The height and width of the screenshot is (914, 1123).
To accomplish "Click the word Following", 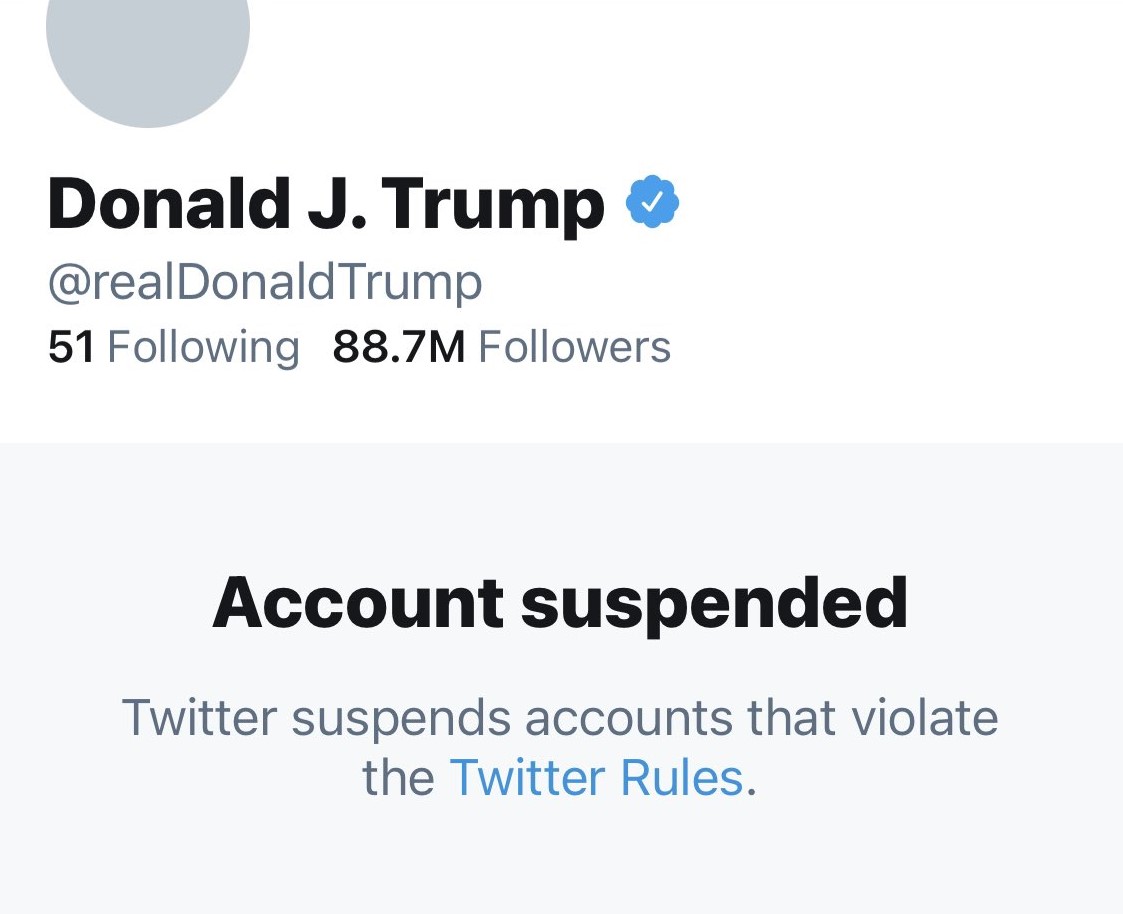I will pyautogui.click(x=203, y=348).
